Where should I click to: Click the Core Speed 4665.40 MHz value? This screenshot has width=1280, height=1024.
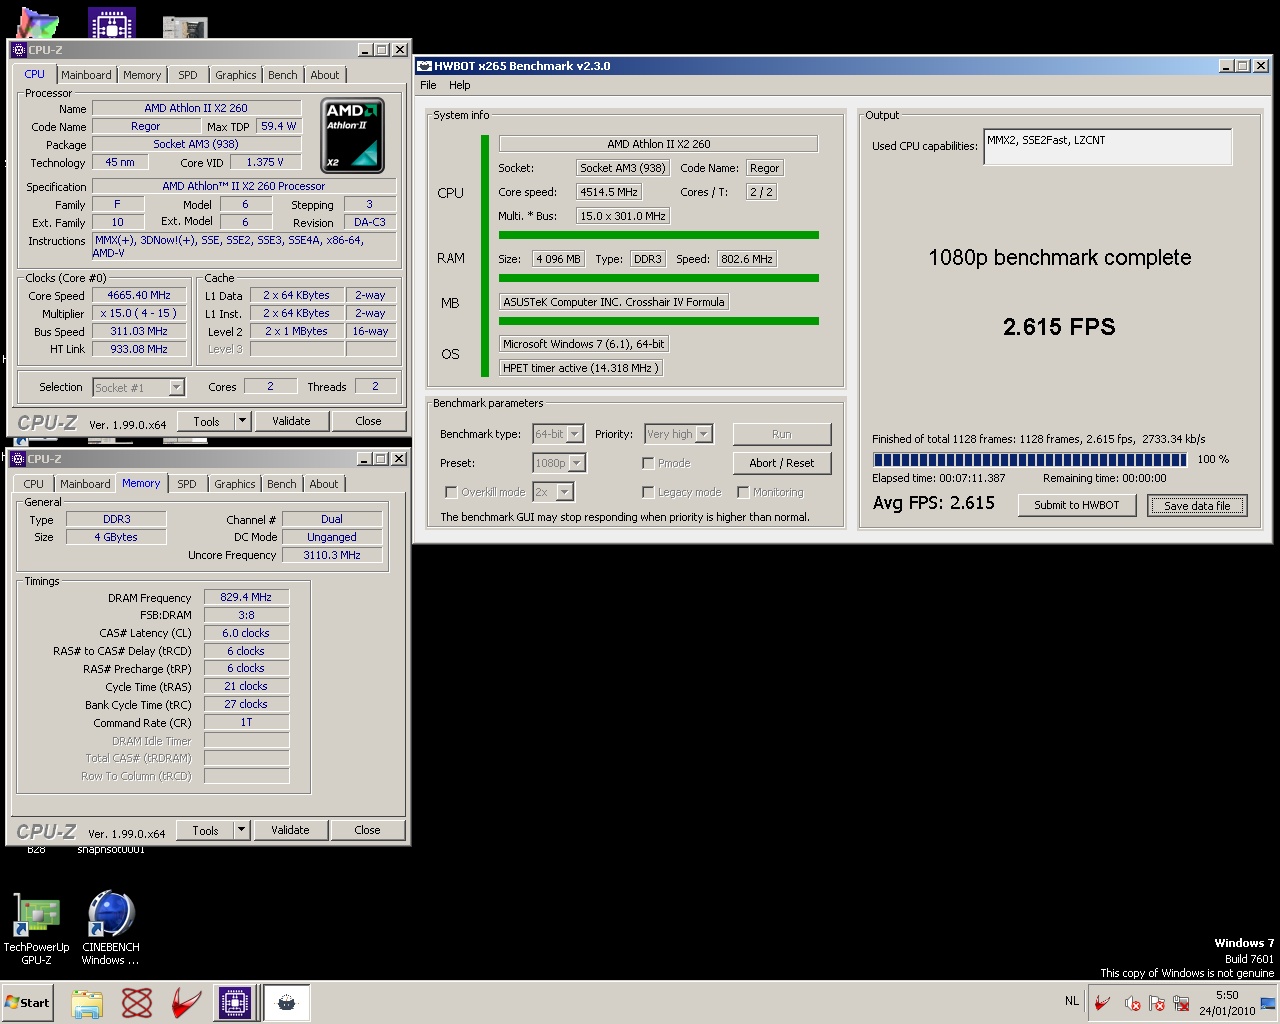pyautogui.click(x=140, y=295)
